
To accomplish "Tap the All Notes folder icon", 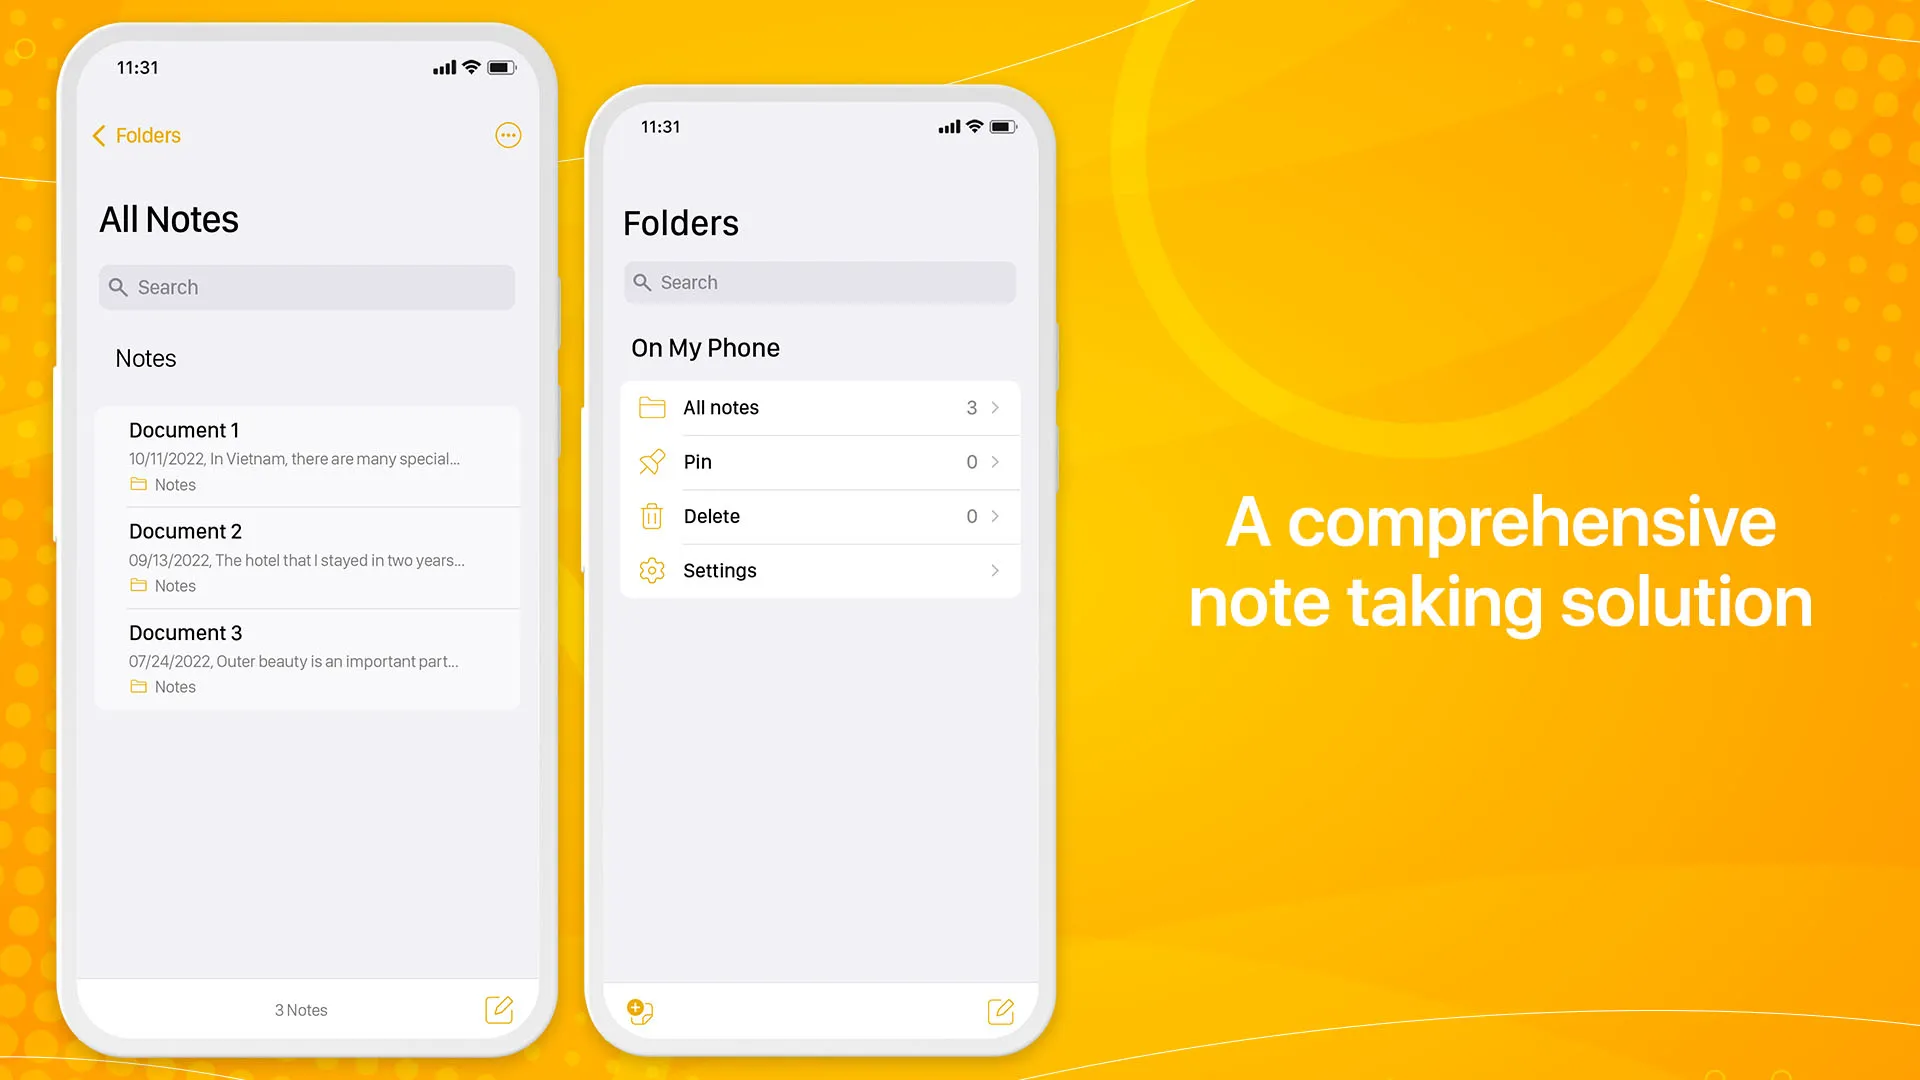I will click(651, 407).
